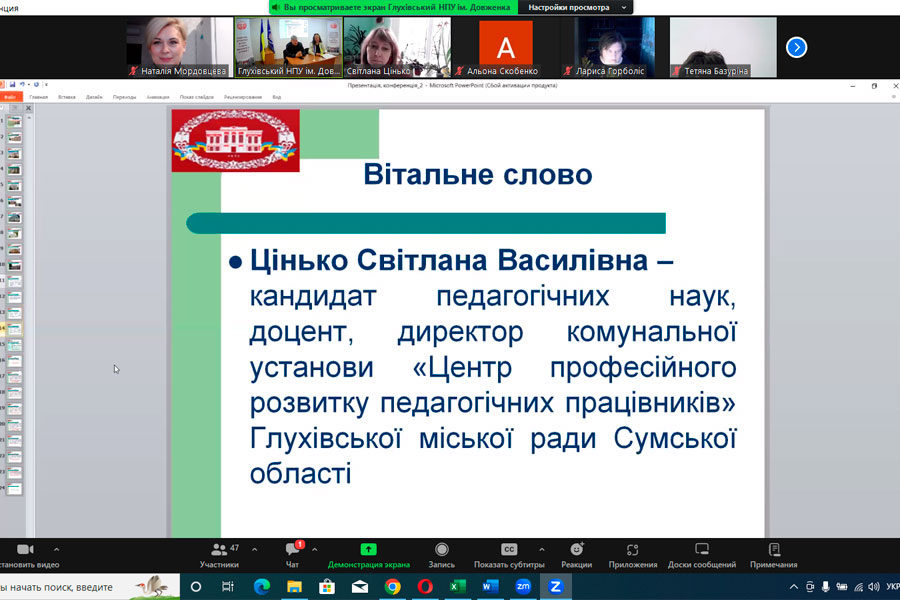Select first slide thumbnail in pane
Image resolution: width=900 pixels, height=600 pixels.
tap(14, 121)
